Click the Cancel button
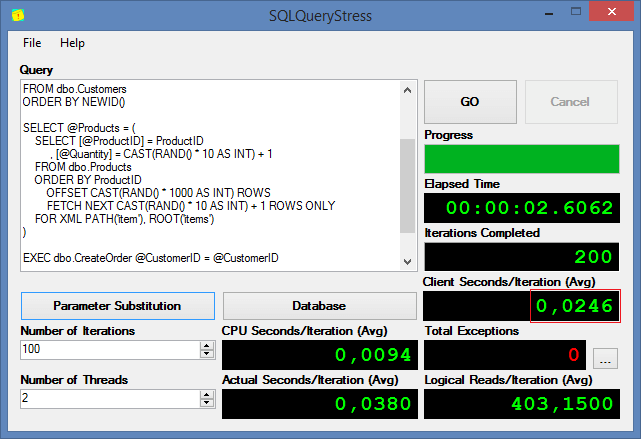The width and height of the screenshot is (641, 439). click(x=571, y=102)
